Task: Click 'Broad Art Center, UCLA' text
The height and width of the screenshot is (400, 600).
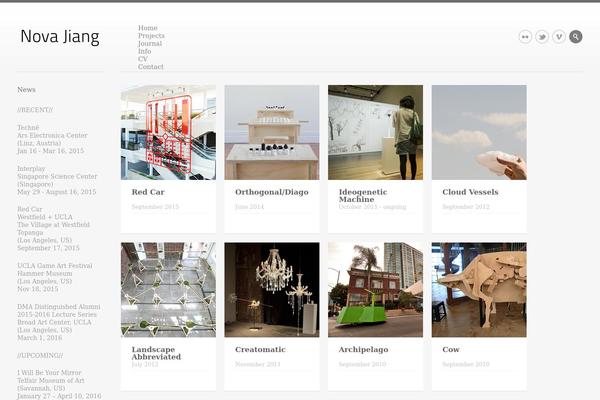Action: pos(54,322)
